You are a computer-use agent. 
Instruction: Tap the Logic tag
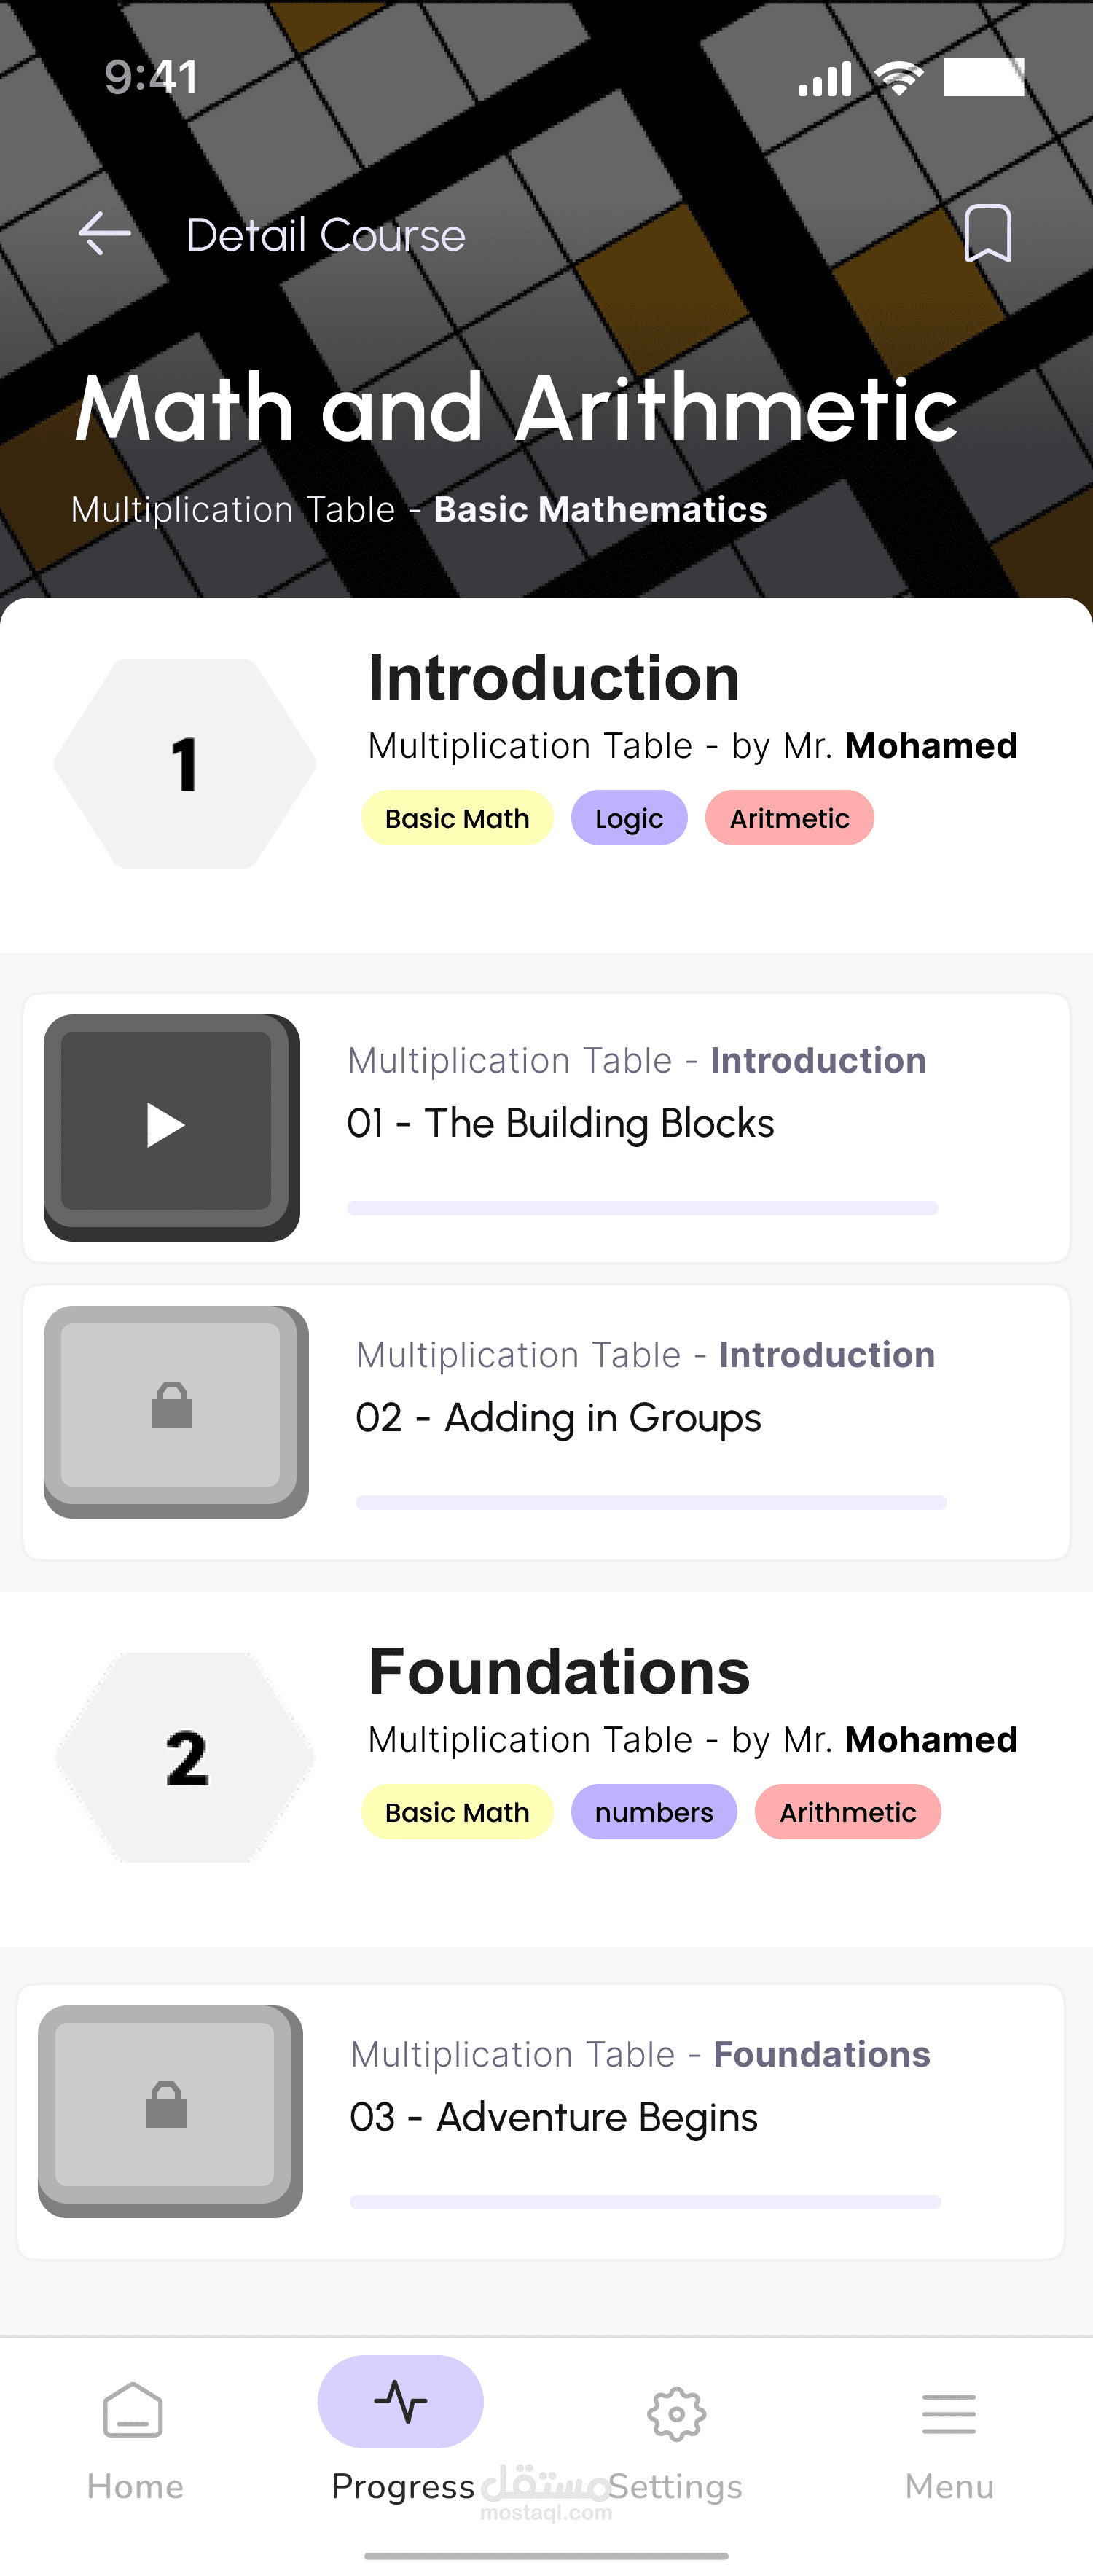tap(629, 818)
